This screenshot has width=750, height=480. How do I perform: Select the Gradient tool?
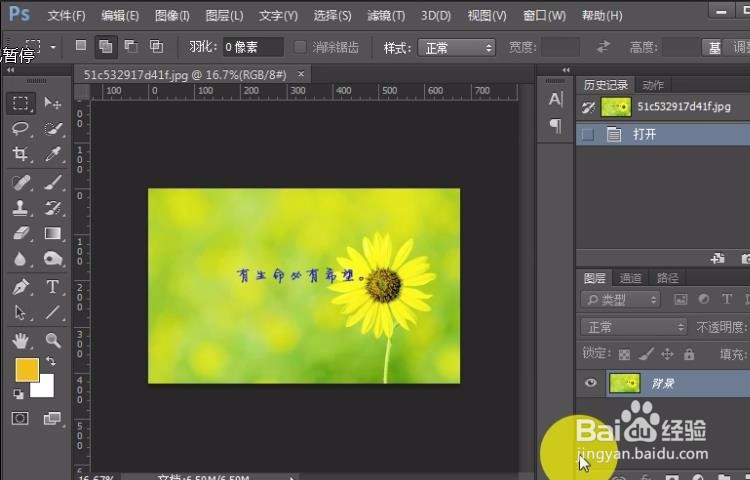coord(53,233)
